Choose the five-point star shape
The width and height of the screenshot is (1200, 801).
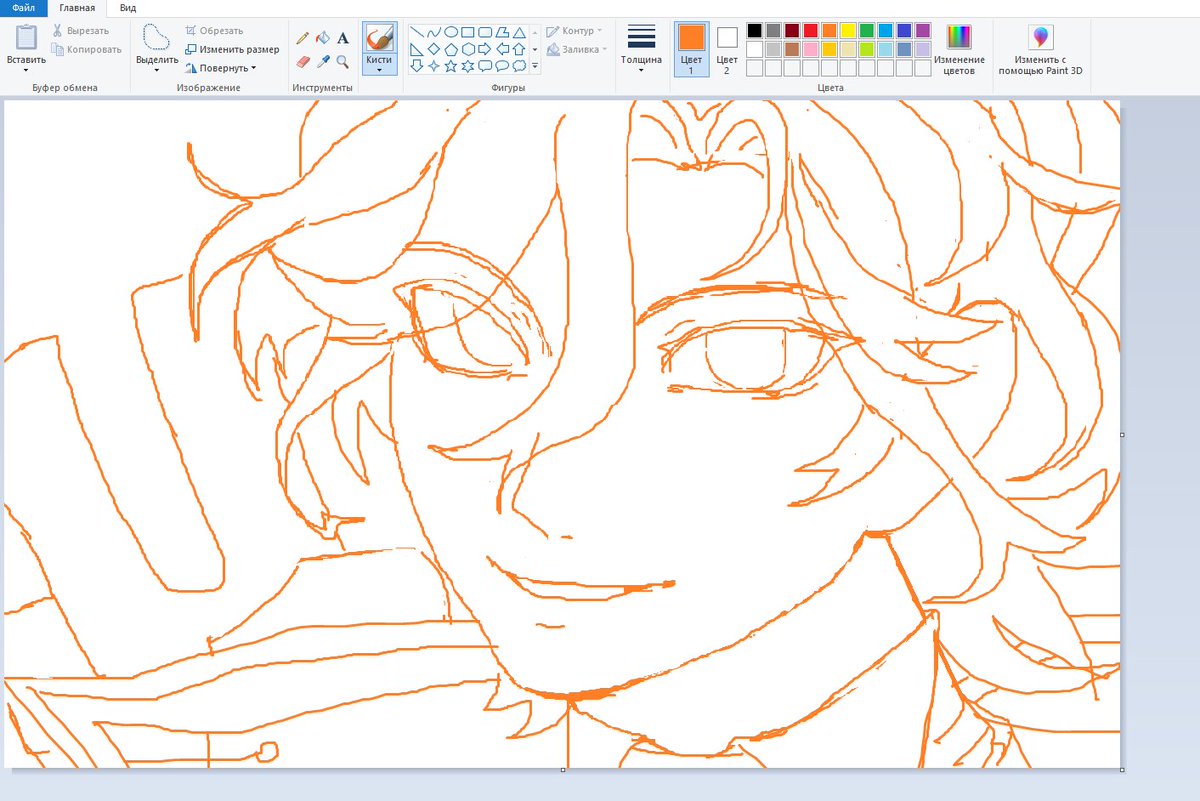click(451, 66)
